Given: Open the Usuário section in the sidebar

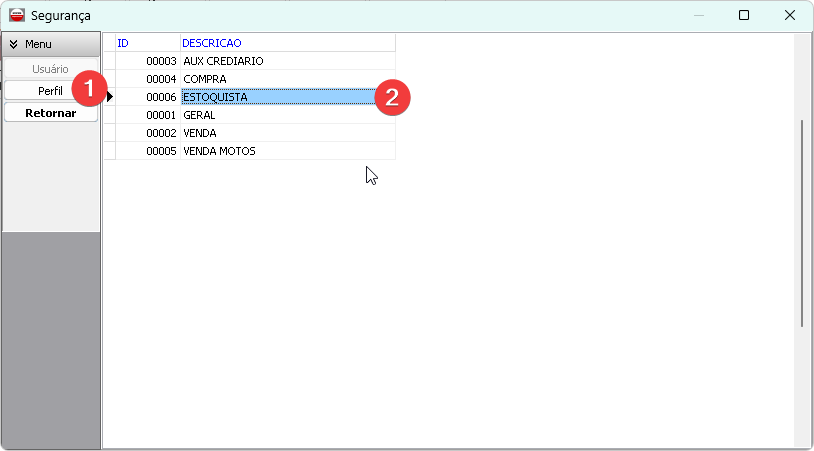Looking at the screenshot, I should pyautogui.click(x=51, y=69).
